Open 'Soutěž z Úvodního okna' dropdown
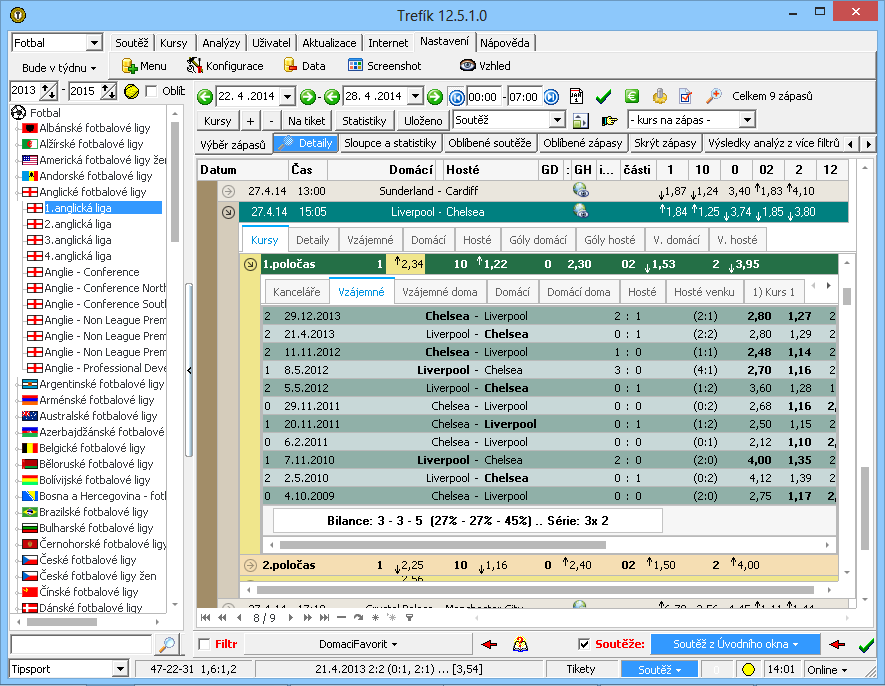This screenshot has width=885, height=686. pos(735,644)
